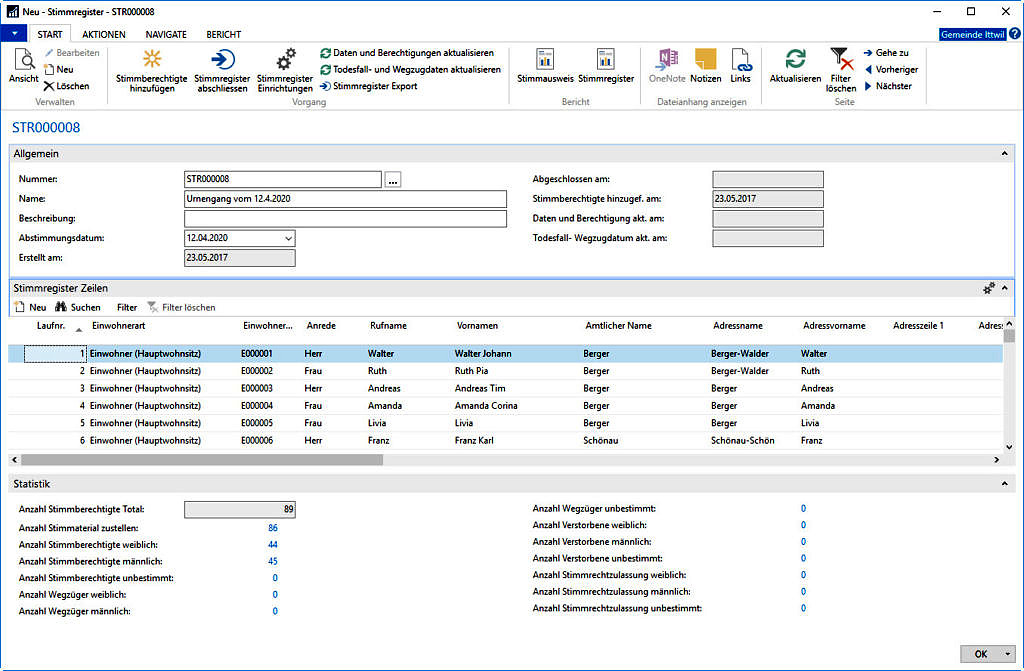
Task: Click the horizontal scrollbar of the lines grid
Action: [x=202, y=460]
